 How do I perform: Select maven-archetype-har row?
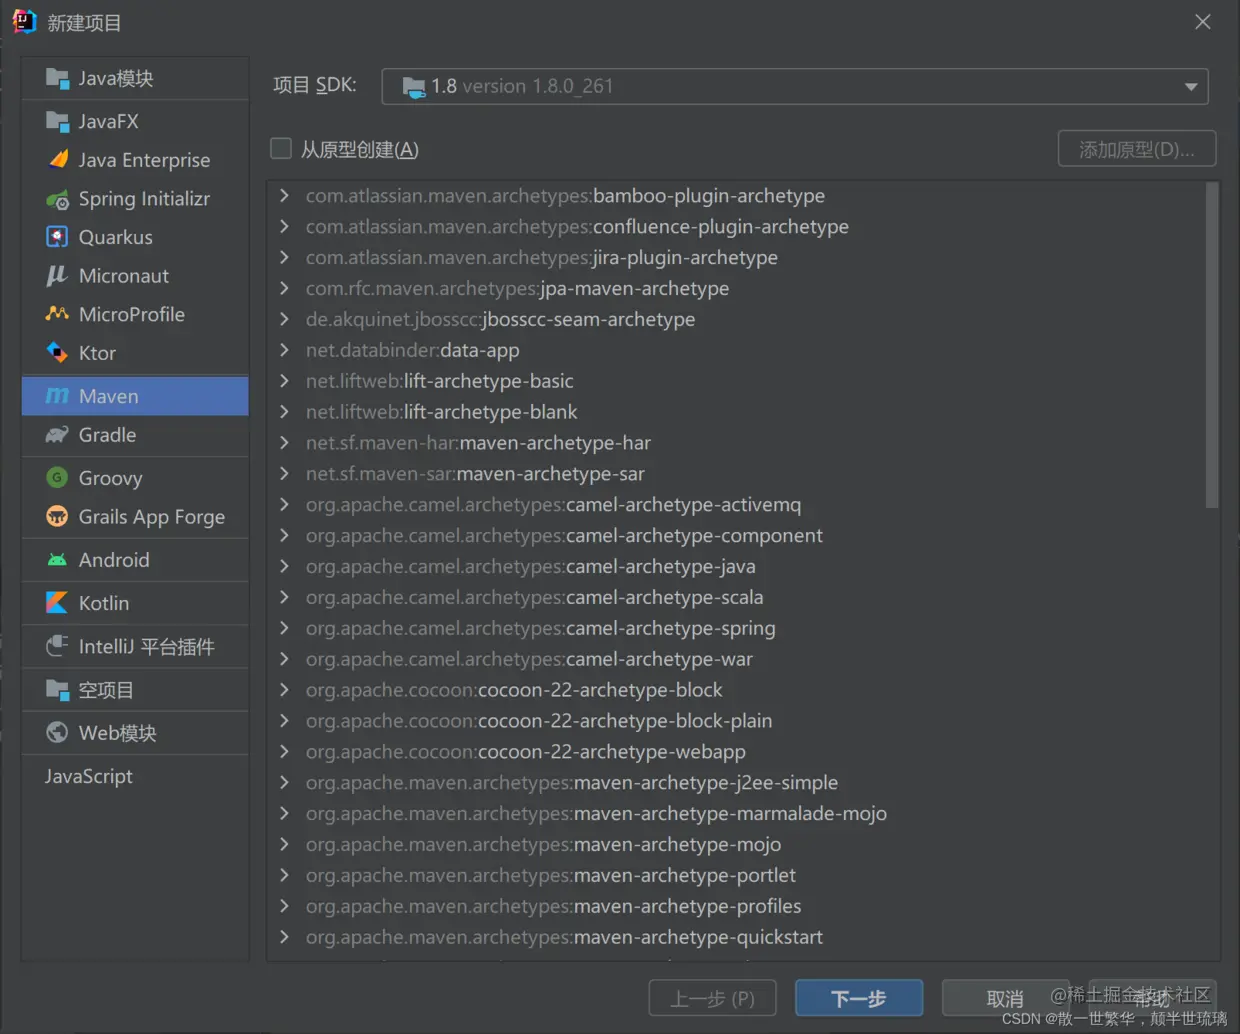click(x=736, y=443)
